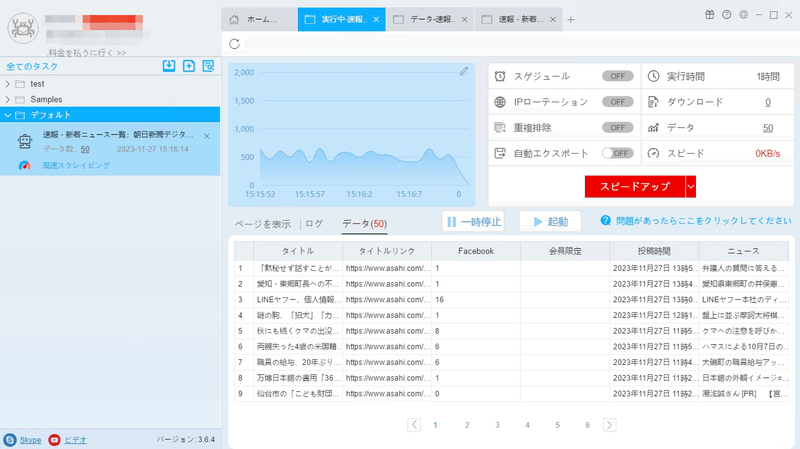Click the IP rotation globe icon
Viewport: 800px width, 449px height.
tap(500, 102)
